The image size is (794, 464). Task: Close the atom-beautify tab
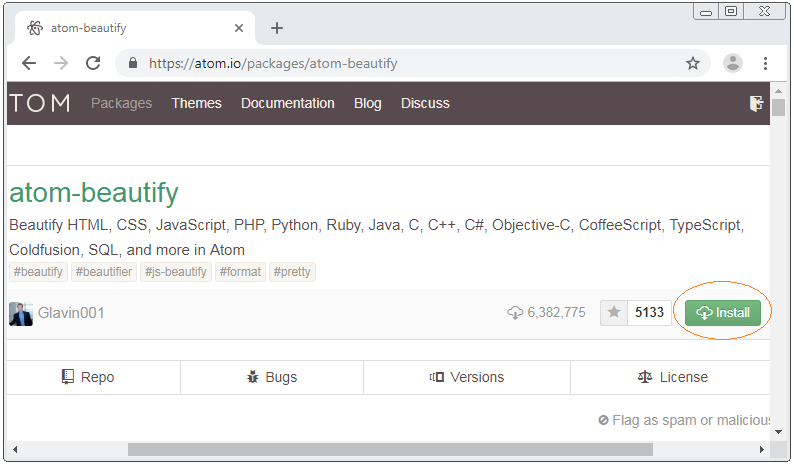click(x=239, y=28)
